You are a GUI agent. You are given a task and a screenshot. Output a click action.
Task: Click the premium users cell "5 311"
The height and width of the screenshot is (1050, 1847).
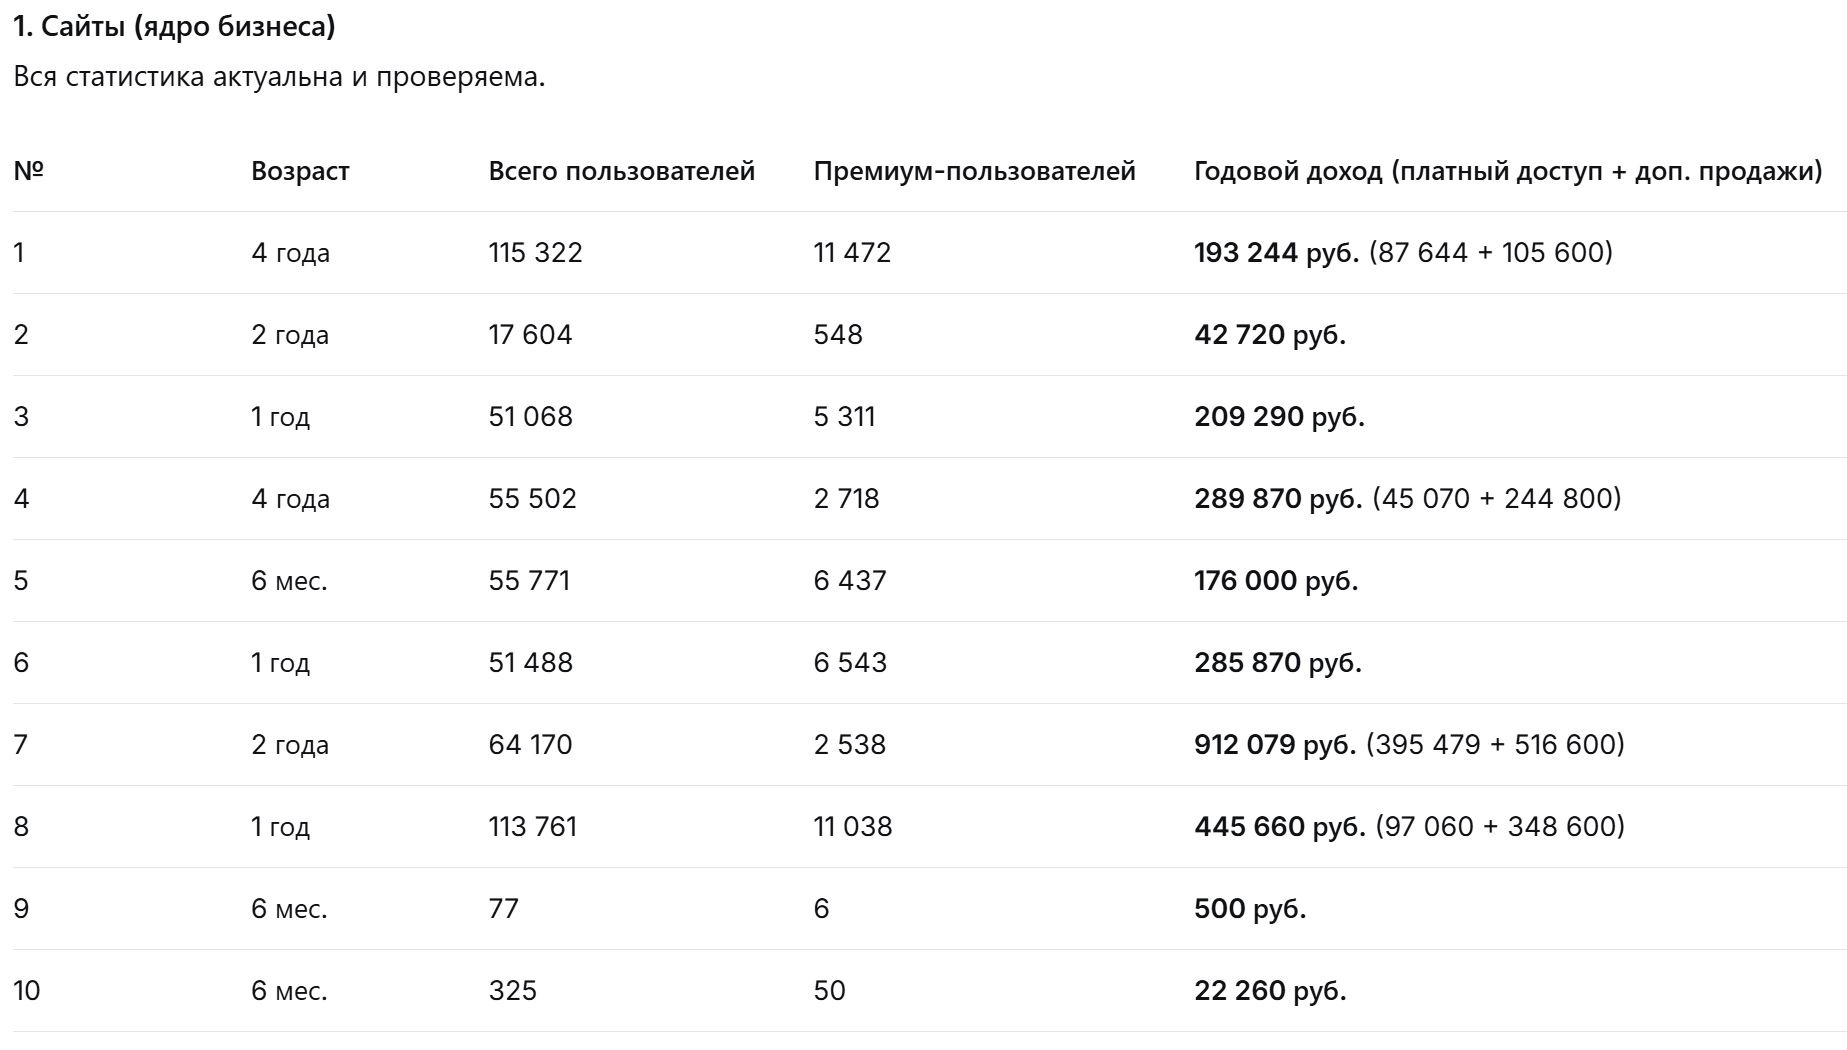(x=844, y=417)
